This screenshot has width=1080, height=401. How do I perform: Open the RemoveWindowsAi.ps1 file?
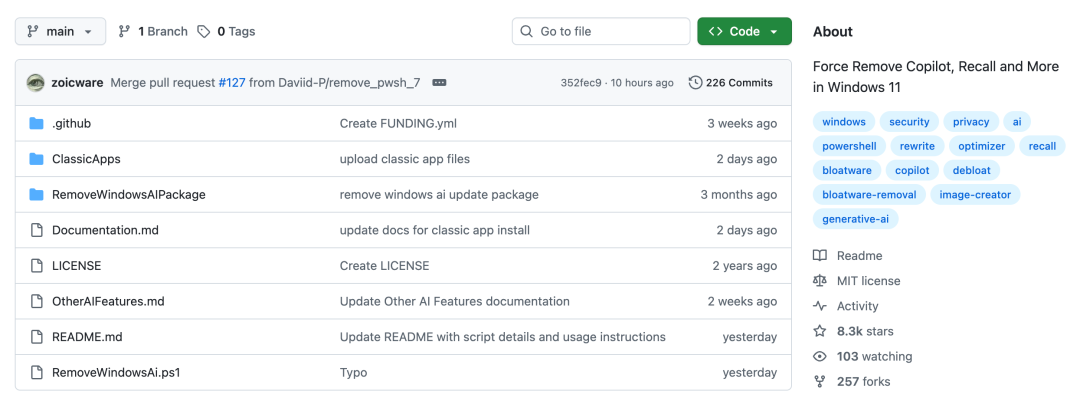click(x=116, y=373)
